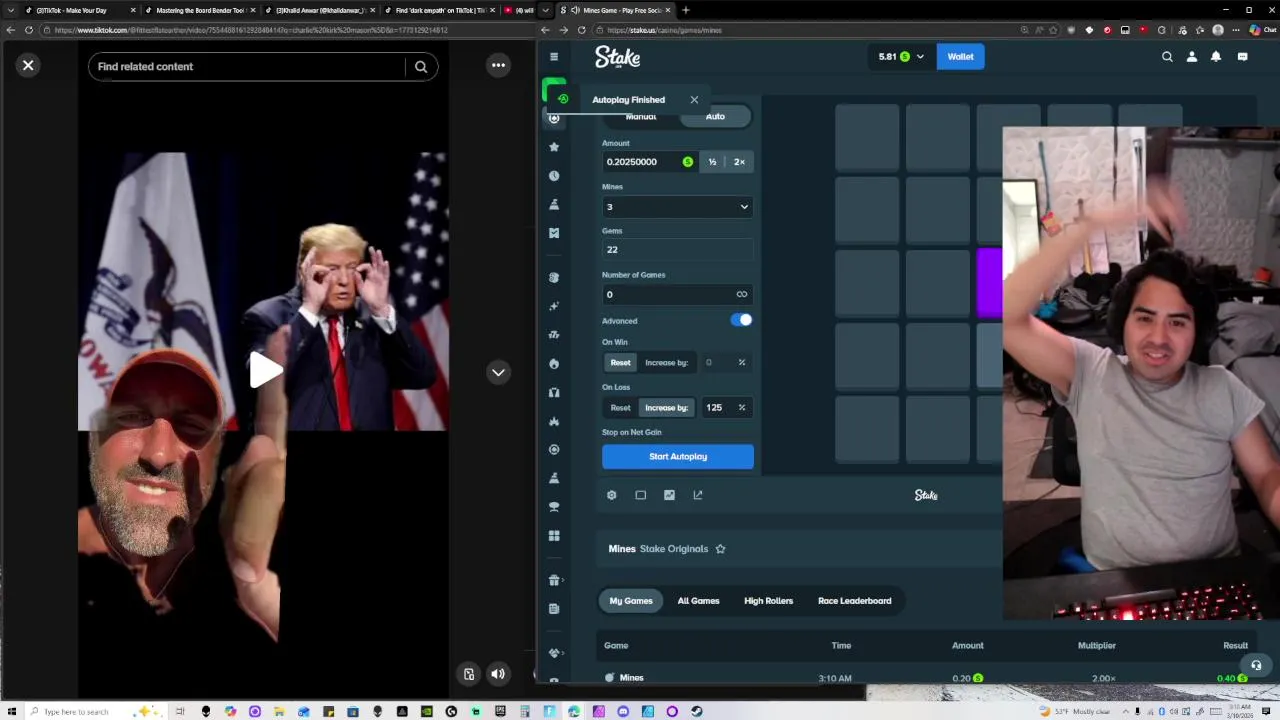Open the user profile icon on Stake
Image resolution: width=1280 pixels, height=720 pixels.
1192,57
